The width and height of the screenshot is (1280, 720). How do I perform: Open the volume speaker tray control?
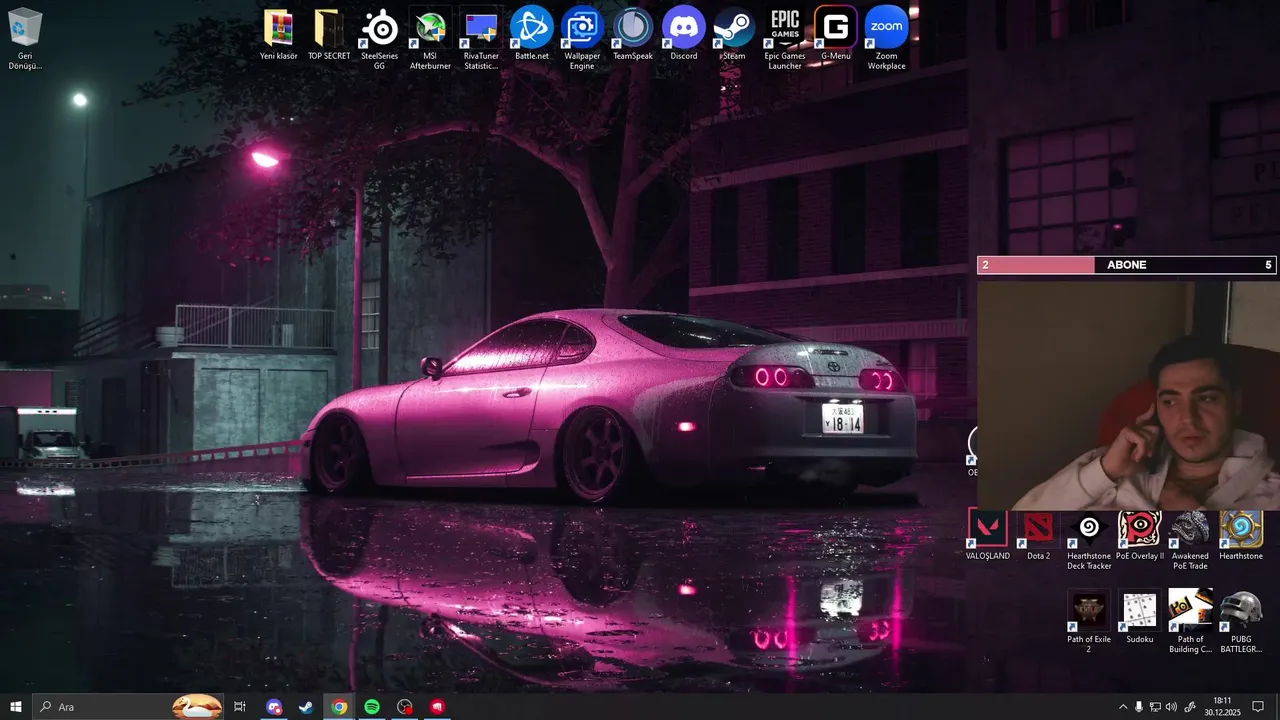1172,707
